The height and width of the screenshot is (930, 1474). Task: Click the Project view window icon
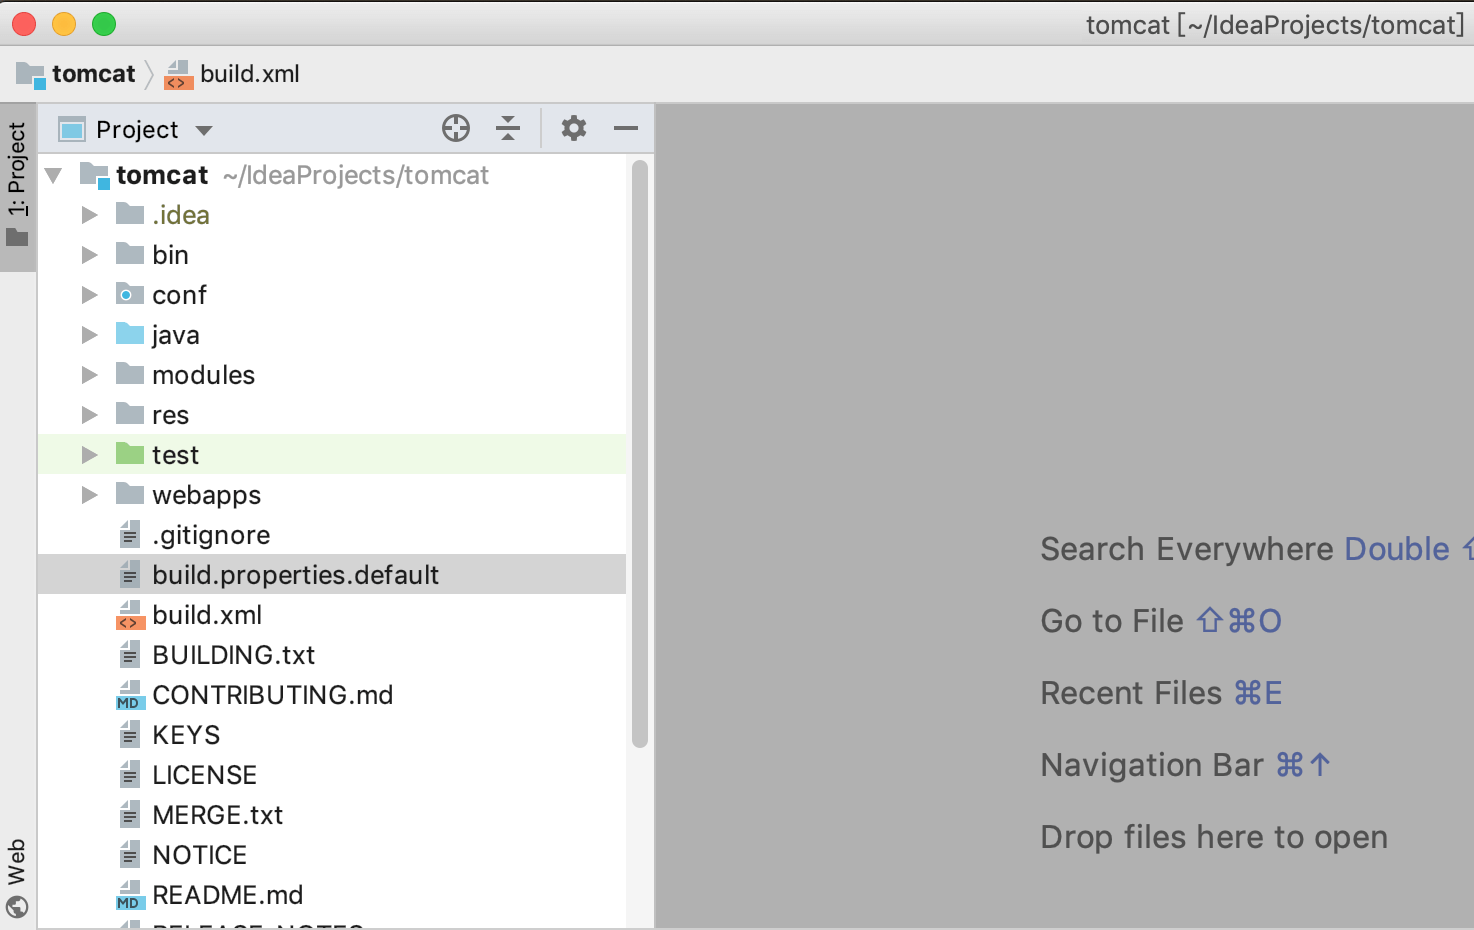[x=72, y=130]
